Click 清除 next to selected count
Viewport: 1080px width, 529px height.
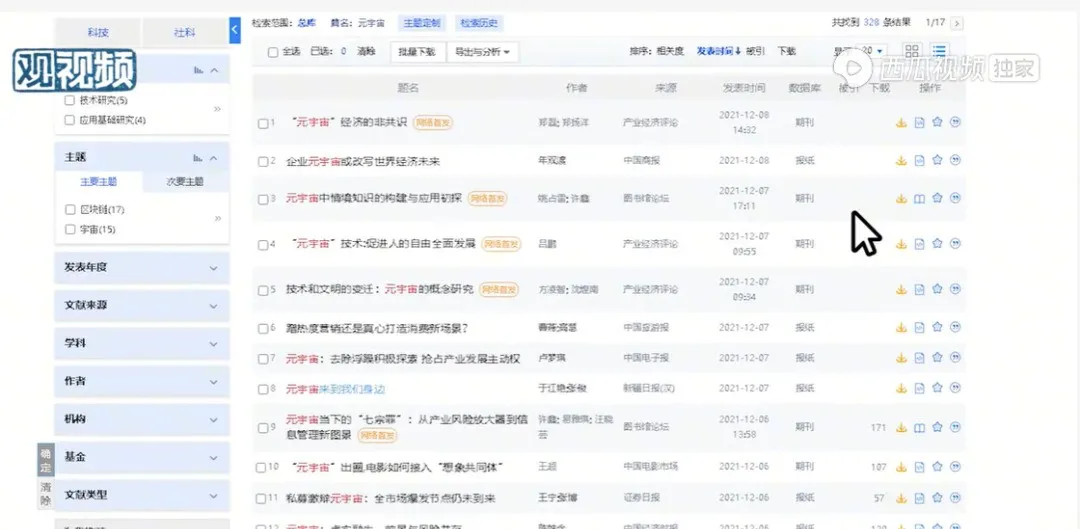tap(366, 52)
